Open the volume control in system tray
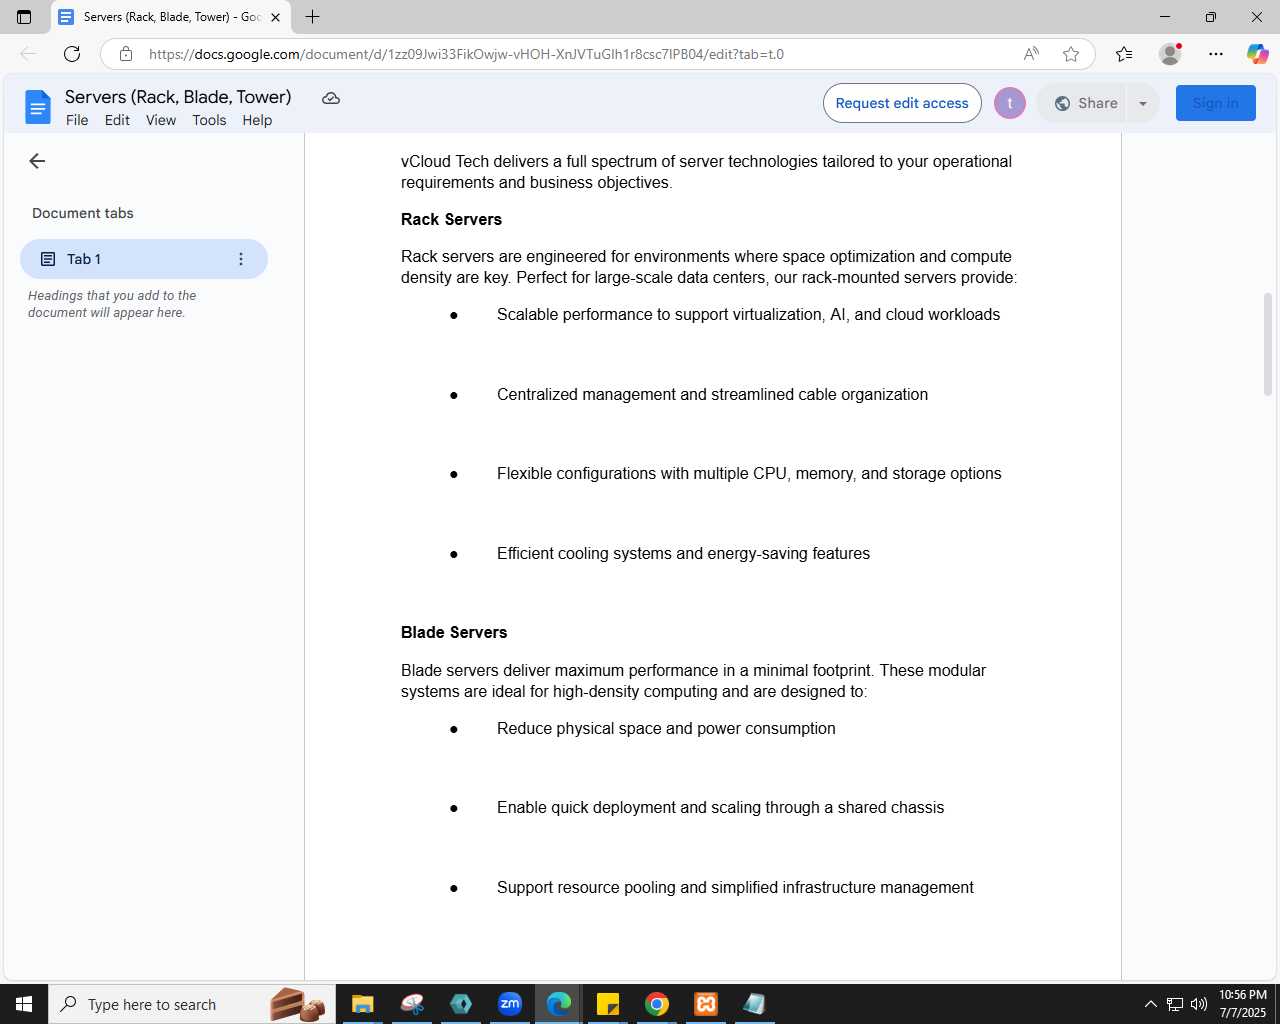Screen dimensions: 1280x1024 1199,1004
